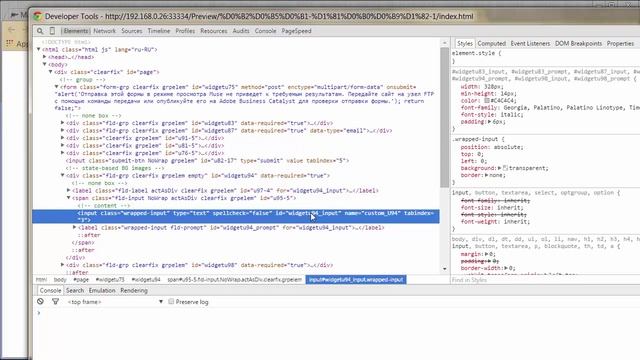Select the Styles sidebar tab
The height and width of the screenshot is (360, 640).
click(464, 43)
